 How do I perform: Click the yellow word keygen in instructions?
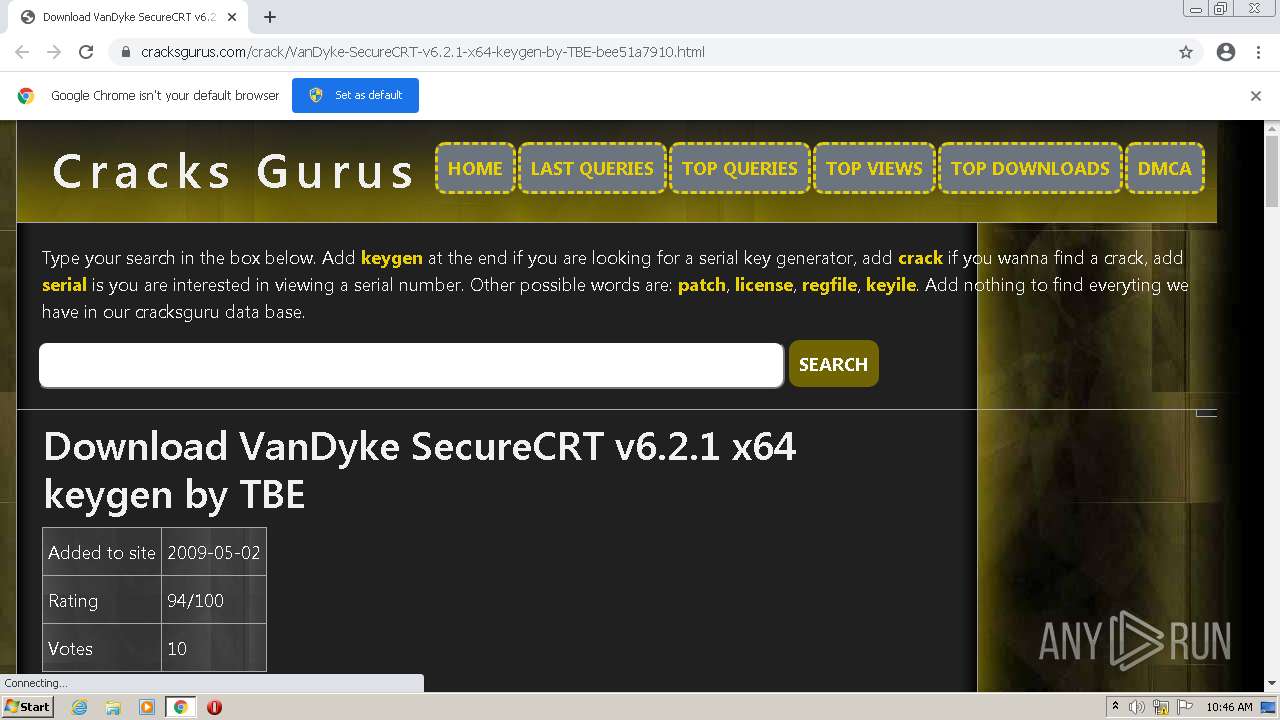(391, 258)
